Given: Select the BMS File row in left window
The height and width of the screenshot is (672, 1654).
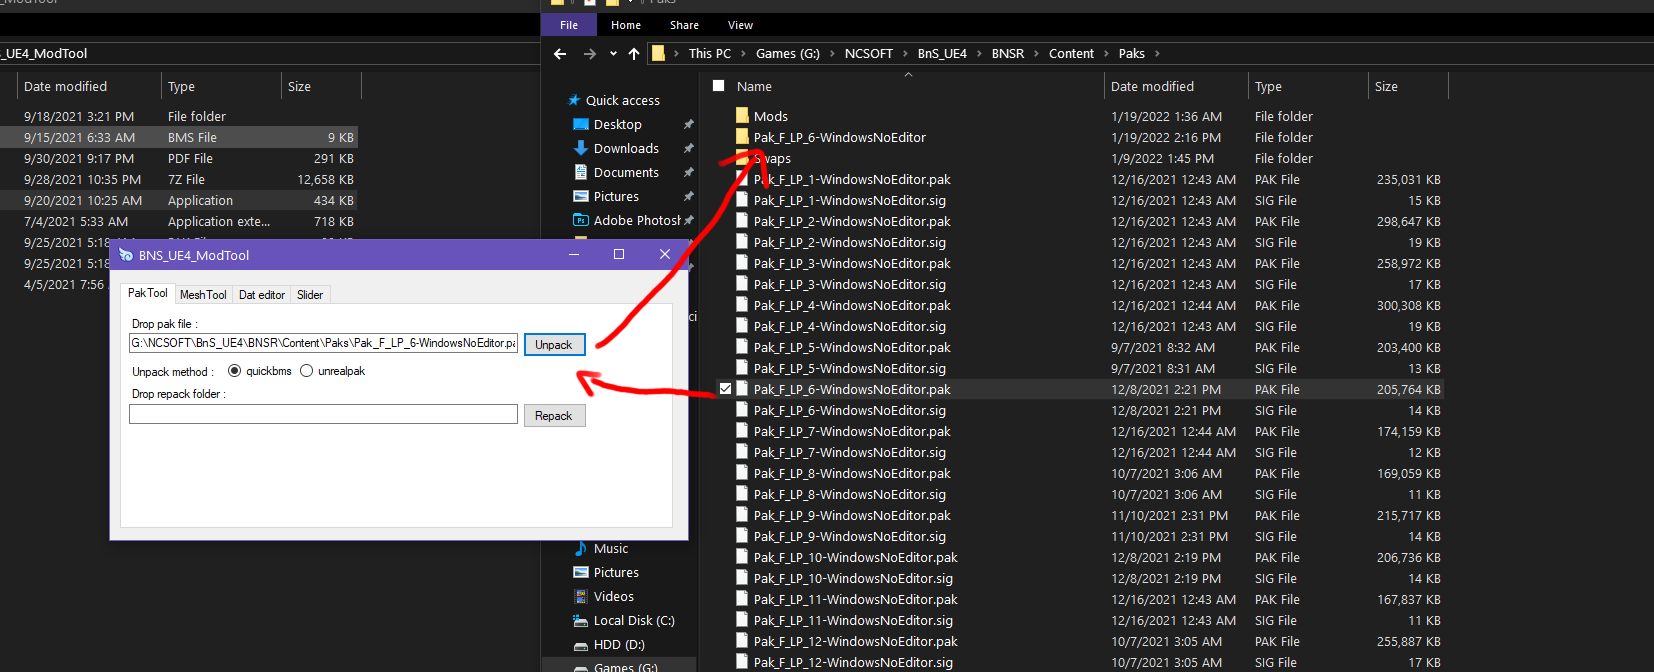Looking at the screenshot, I should click(x=179, y=138).
